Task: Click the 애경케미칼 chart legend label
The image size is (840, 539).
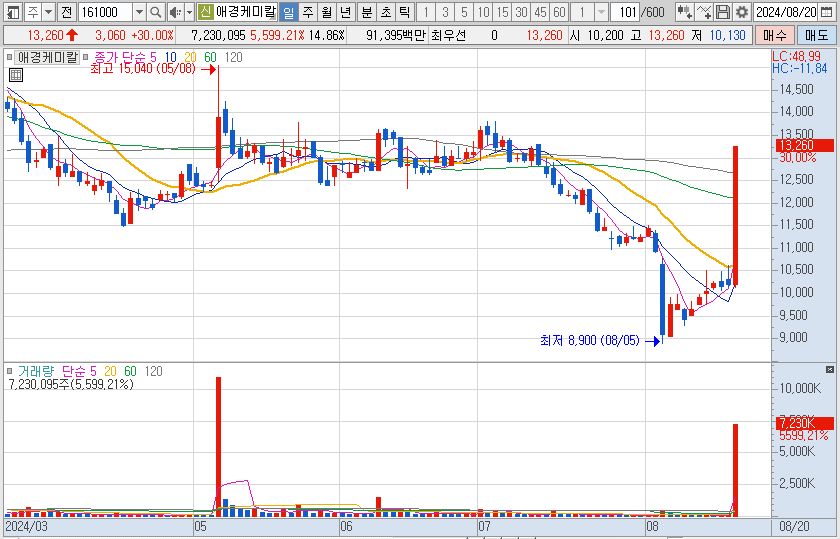Action: point(47,57)
